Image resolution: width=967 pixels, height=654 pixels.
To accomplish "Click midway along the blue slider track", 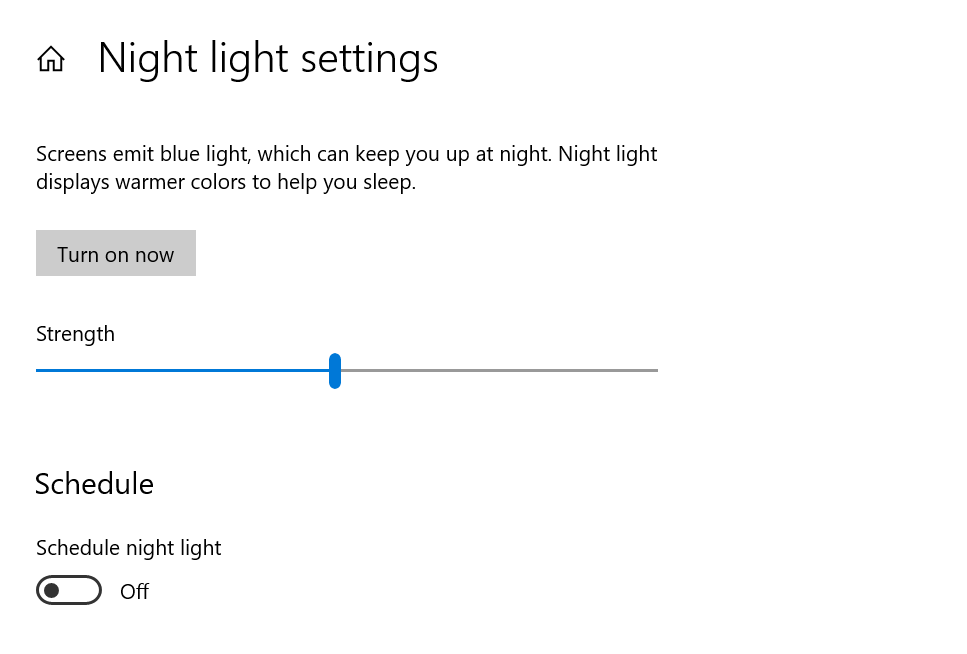I will coord(183,370).
